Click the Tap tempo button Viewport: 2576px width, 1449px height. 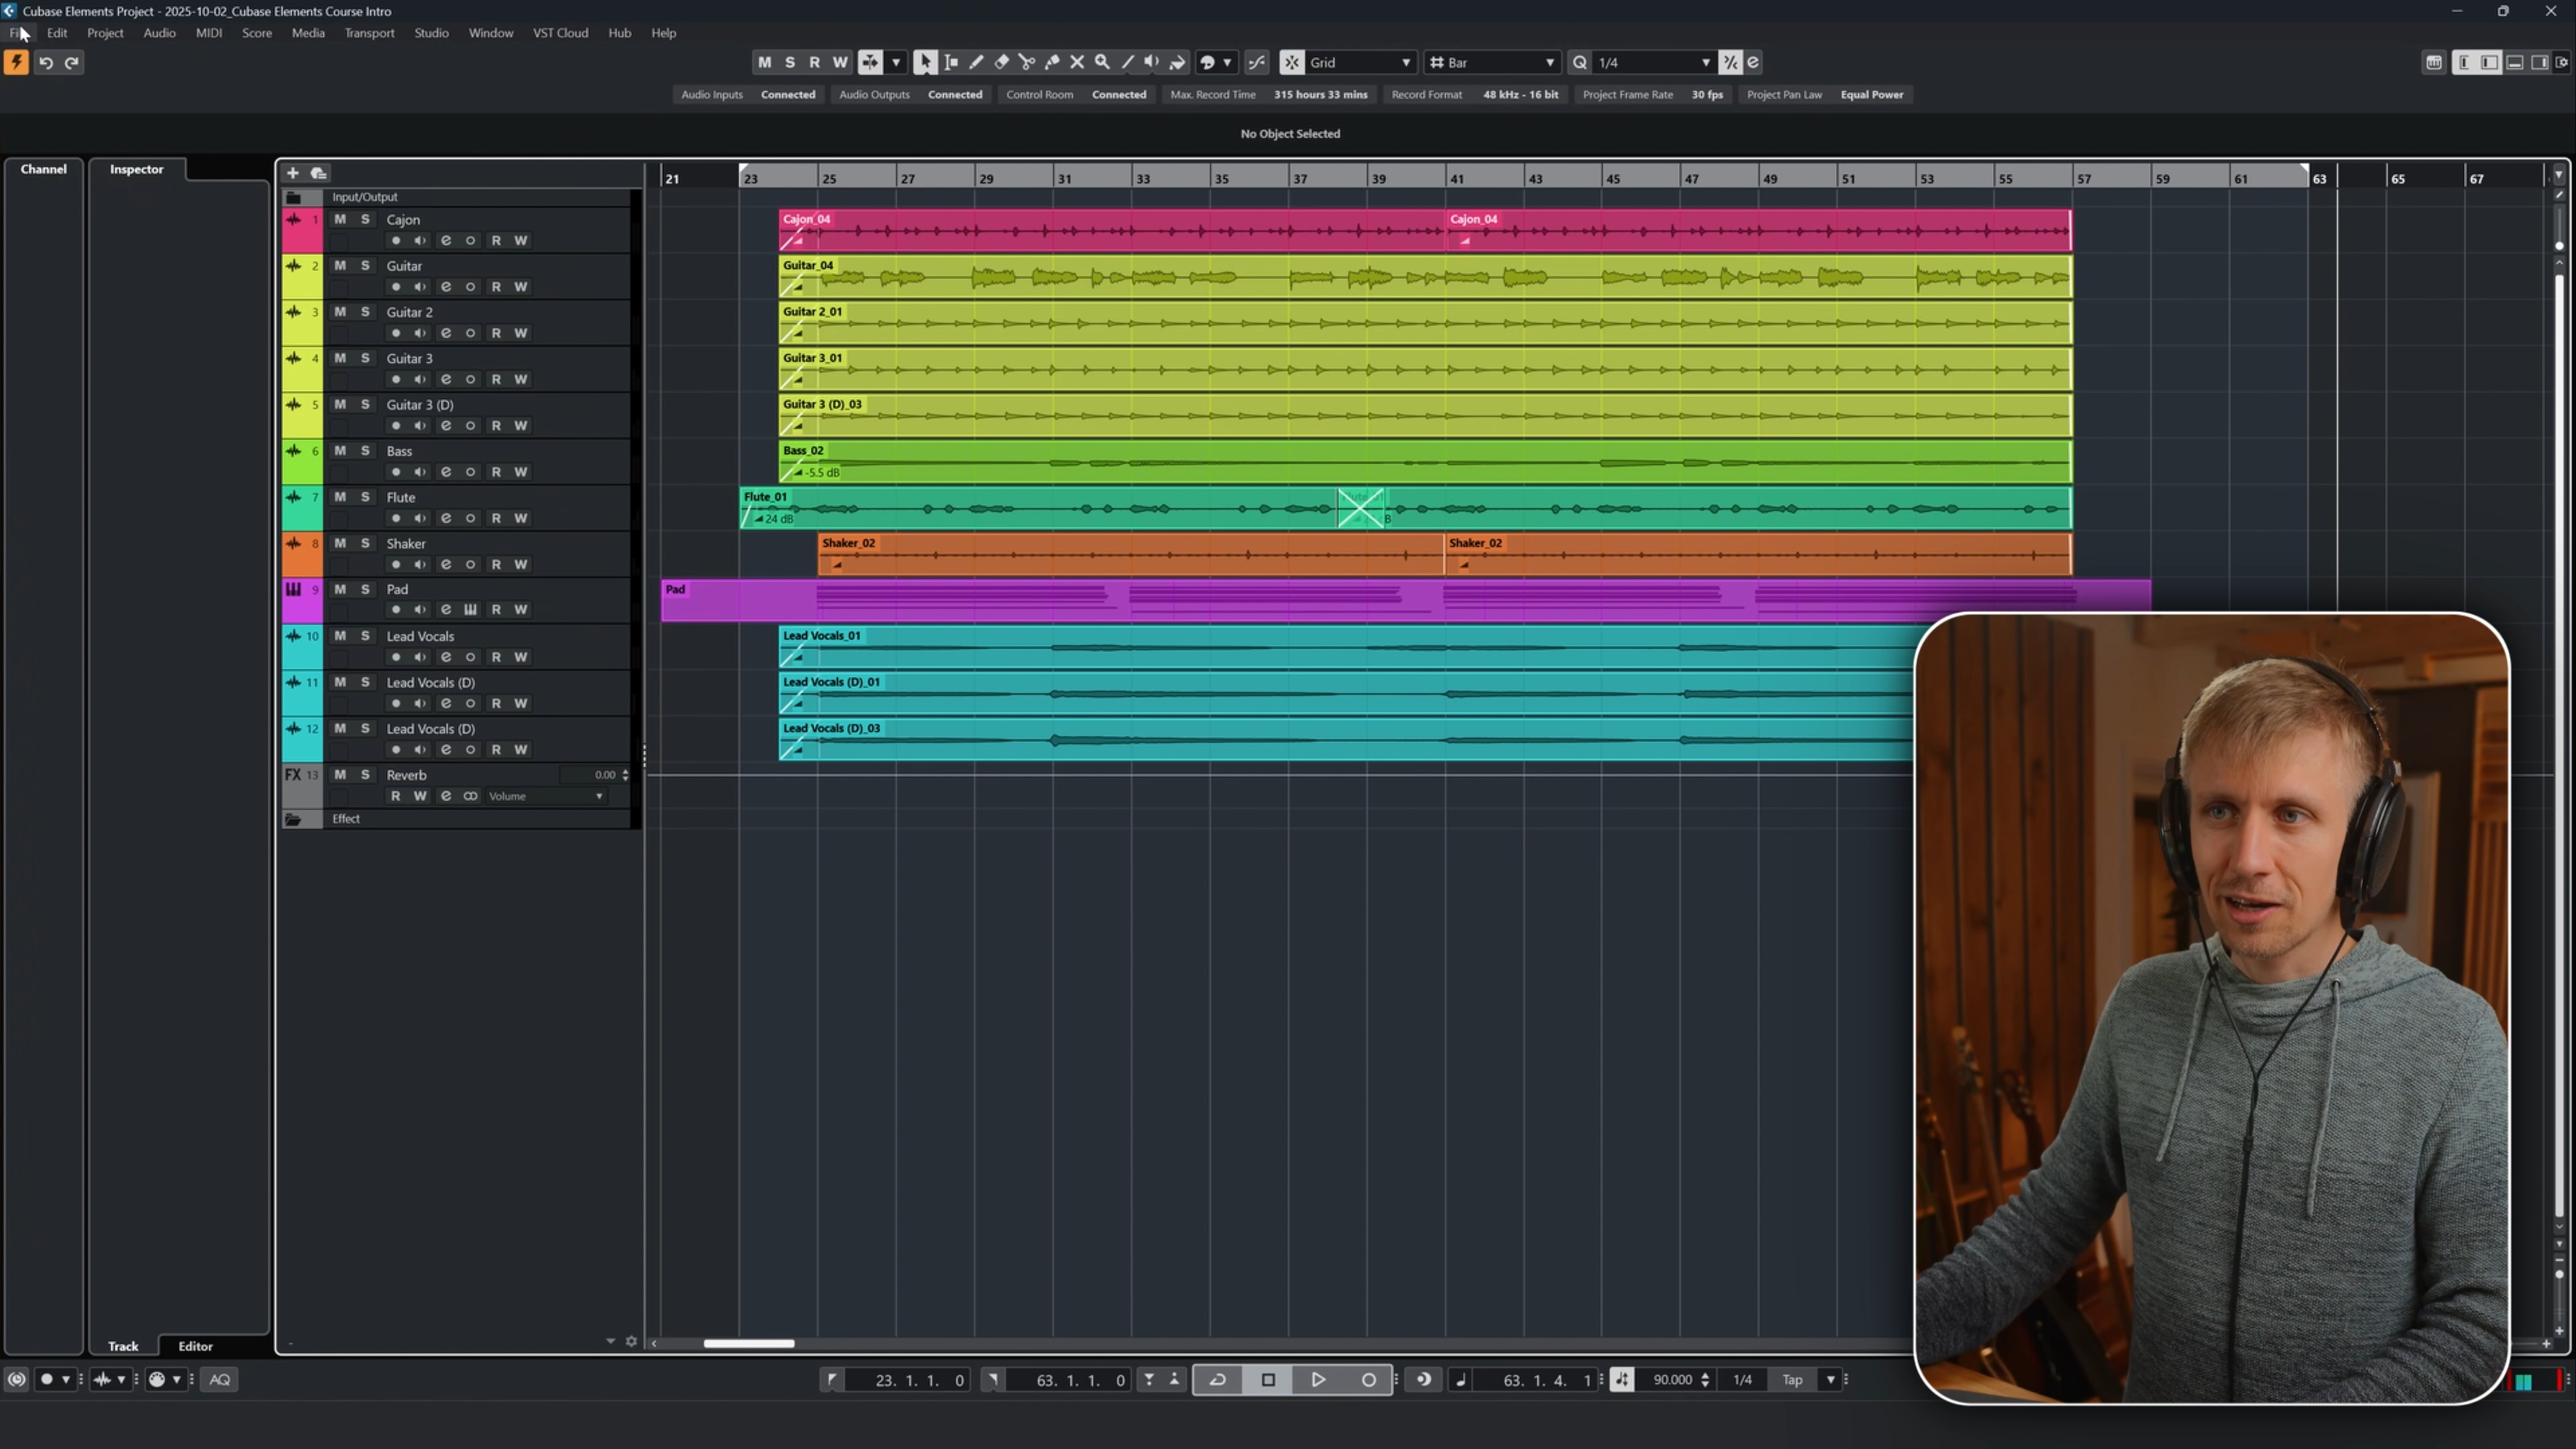(1792, 1379)
